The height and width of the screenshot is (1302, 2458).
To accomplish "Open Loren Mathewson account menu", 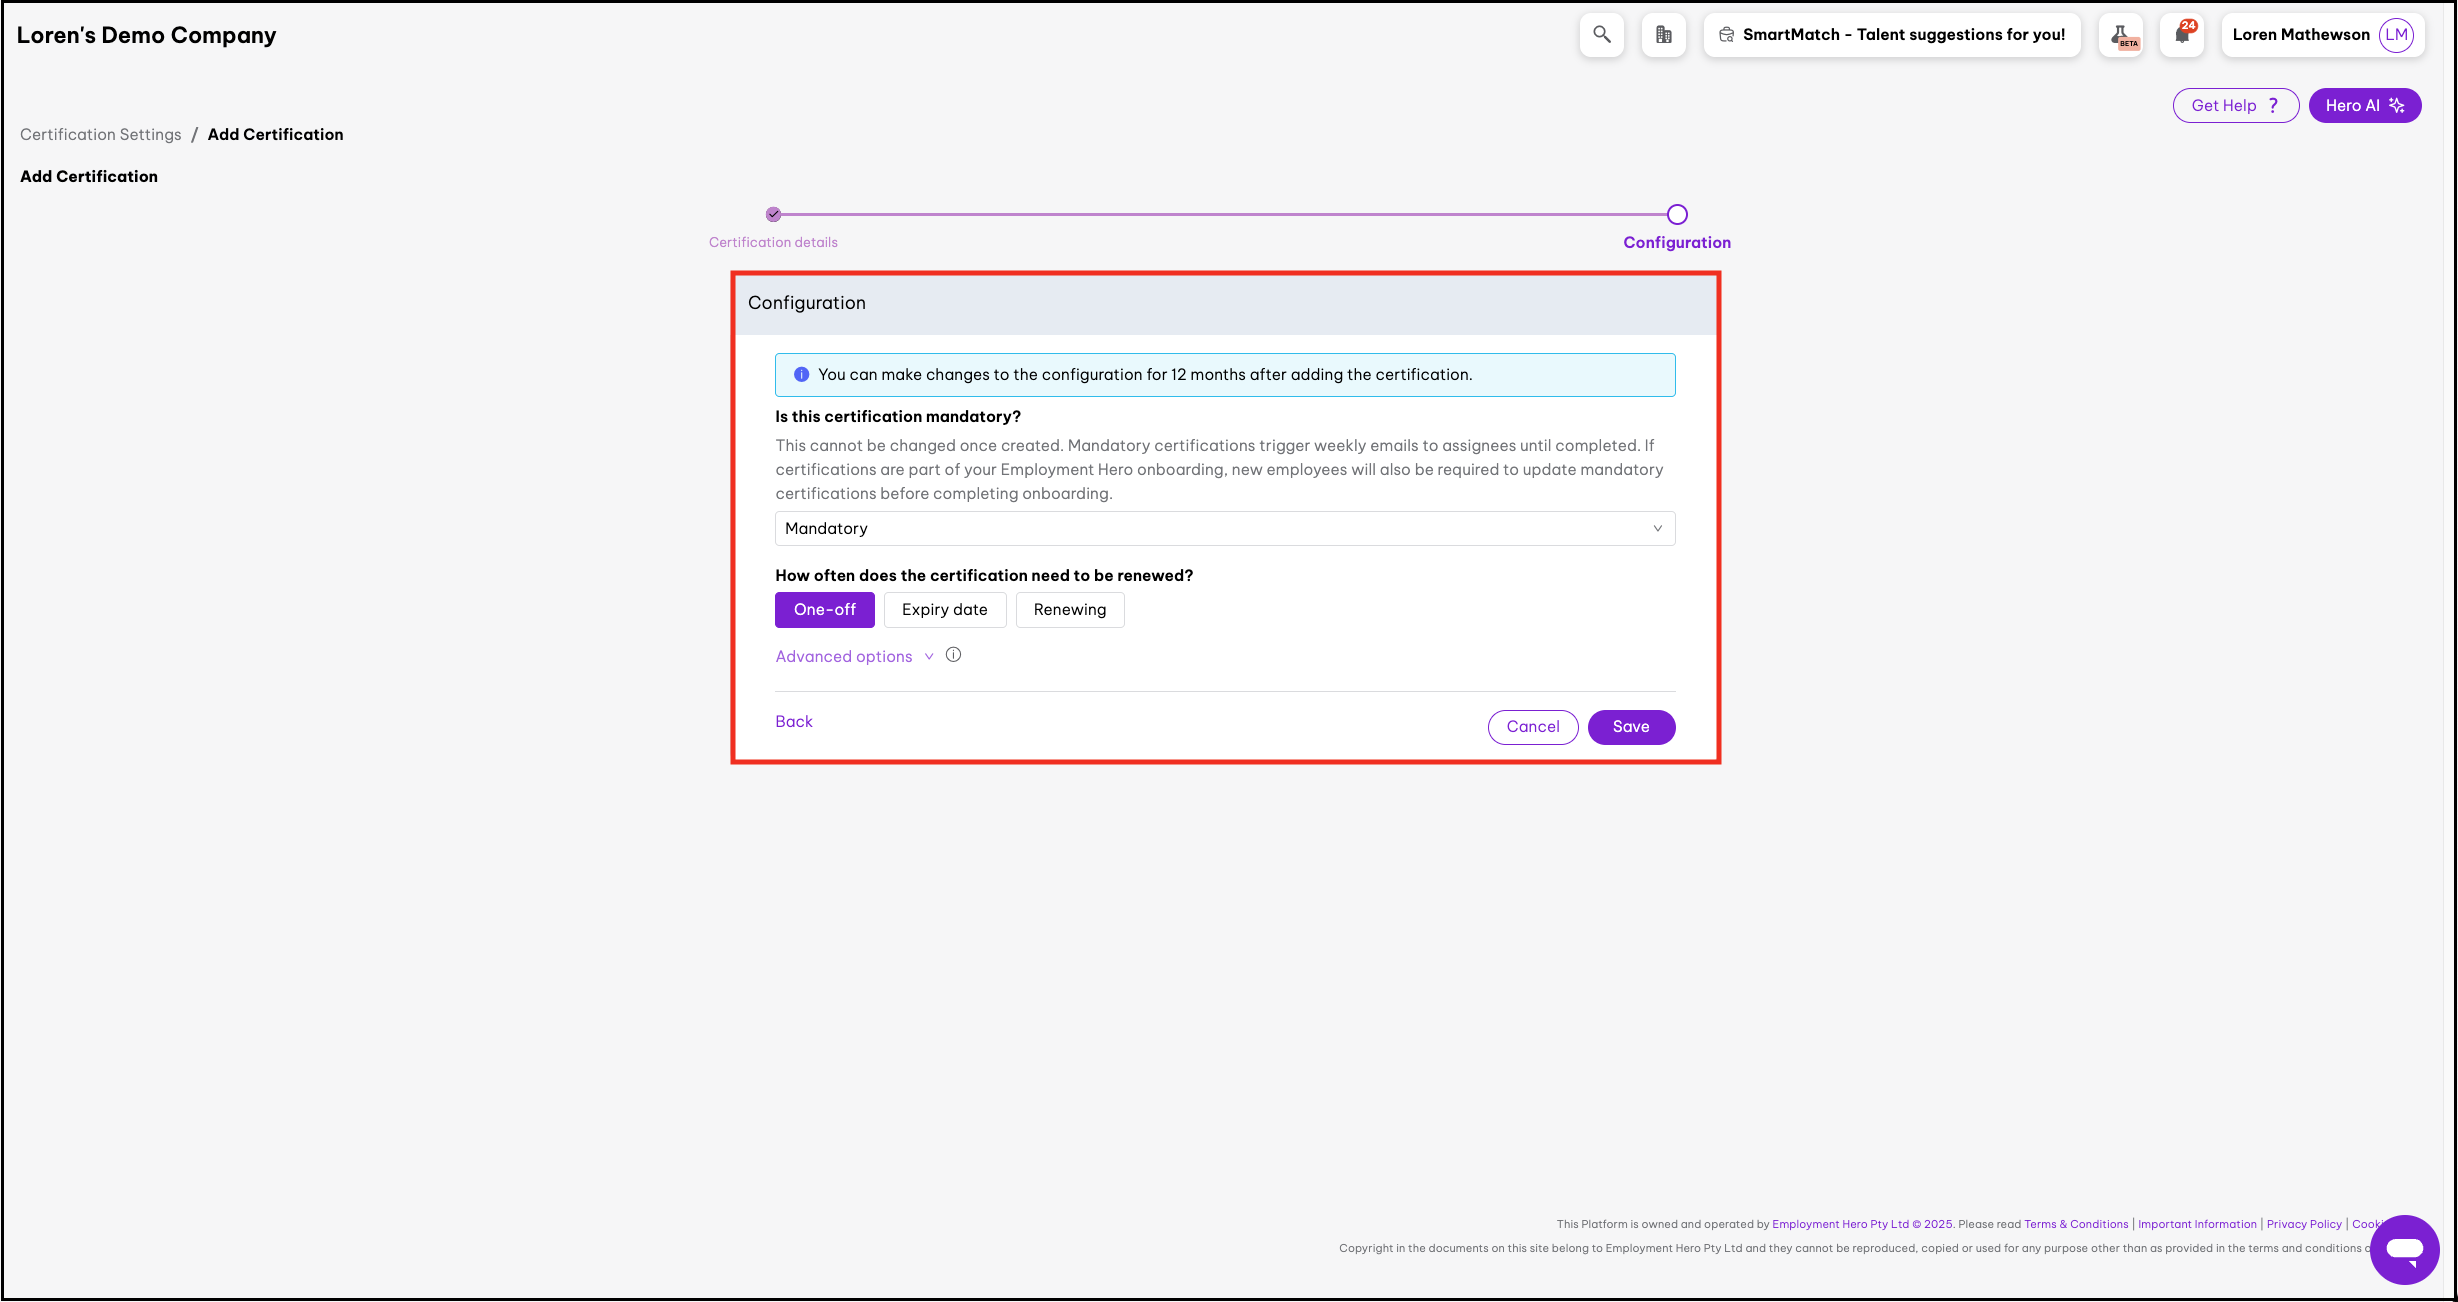I will coord(2300,35).
